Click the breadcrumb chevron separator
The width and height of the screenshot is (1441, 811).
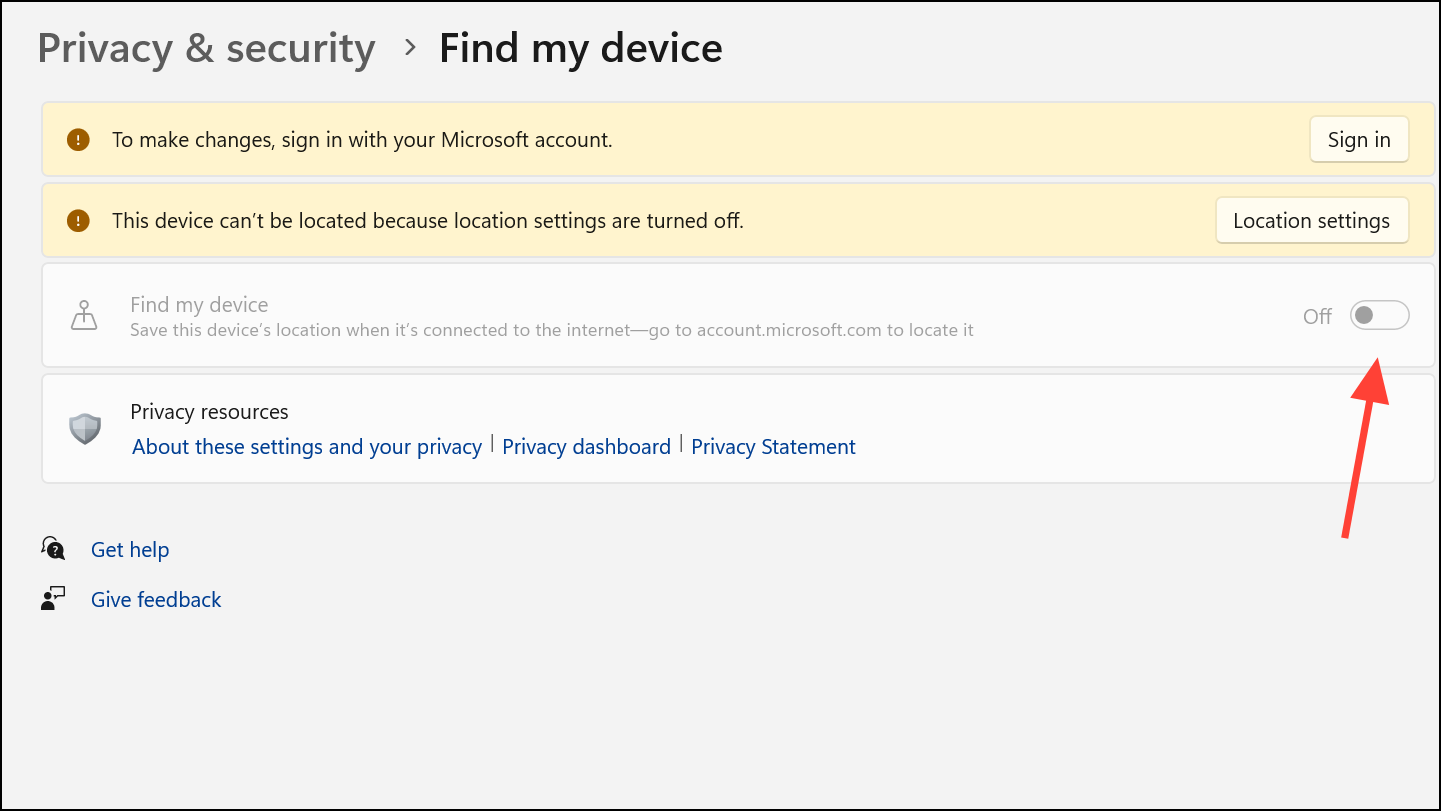[409, 47]
